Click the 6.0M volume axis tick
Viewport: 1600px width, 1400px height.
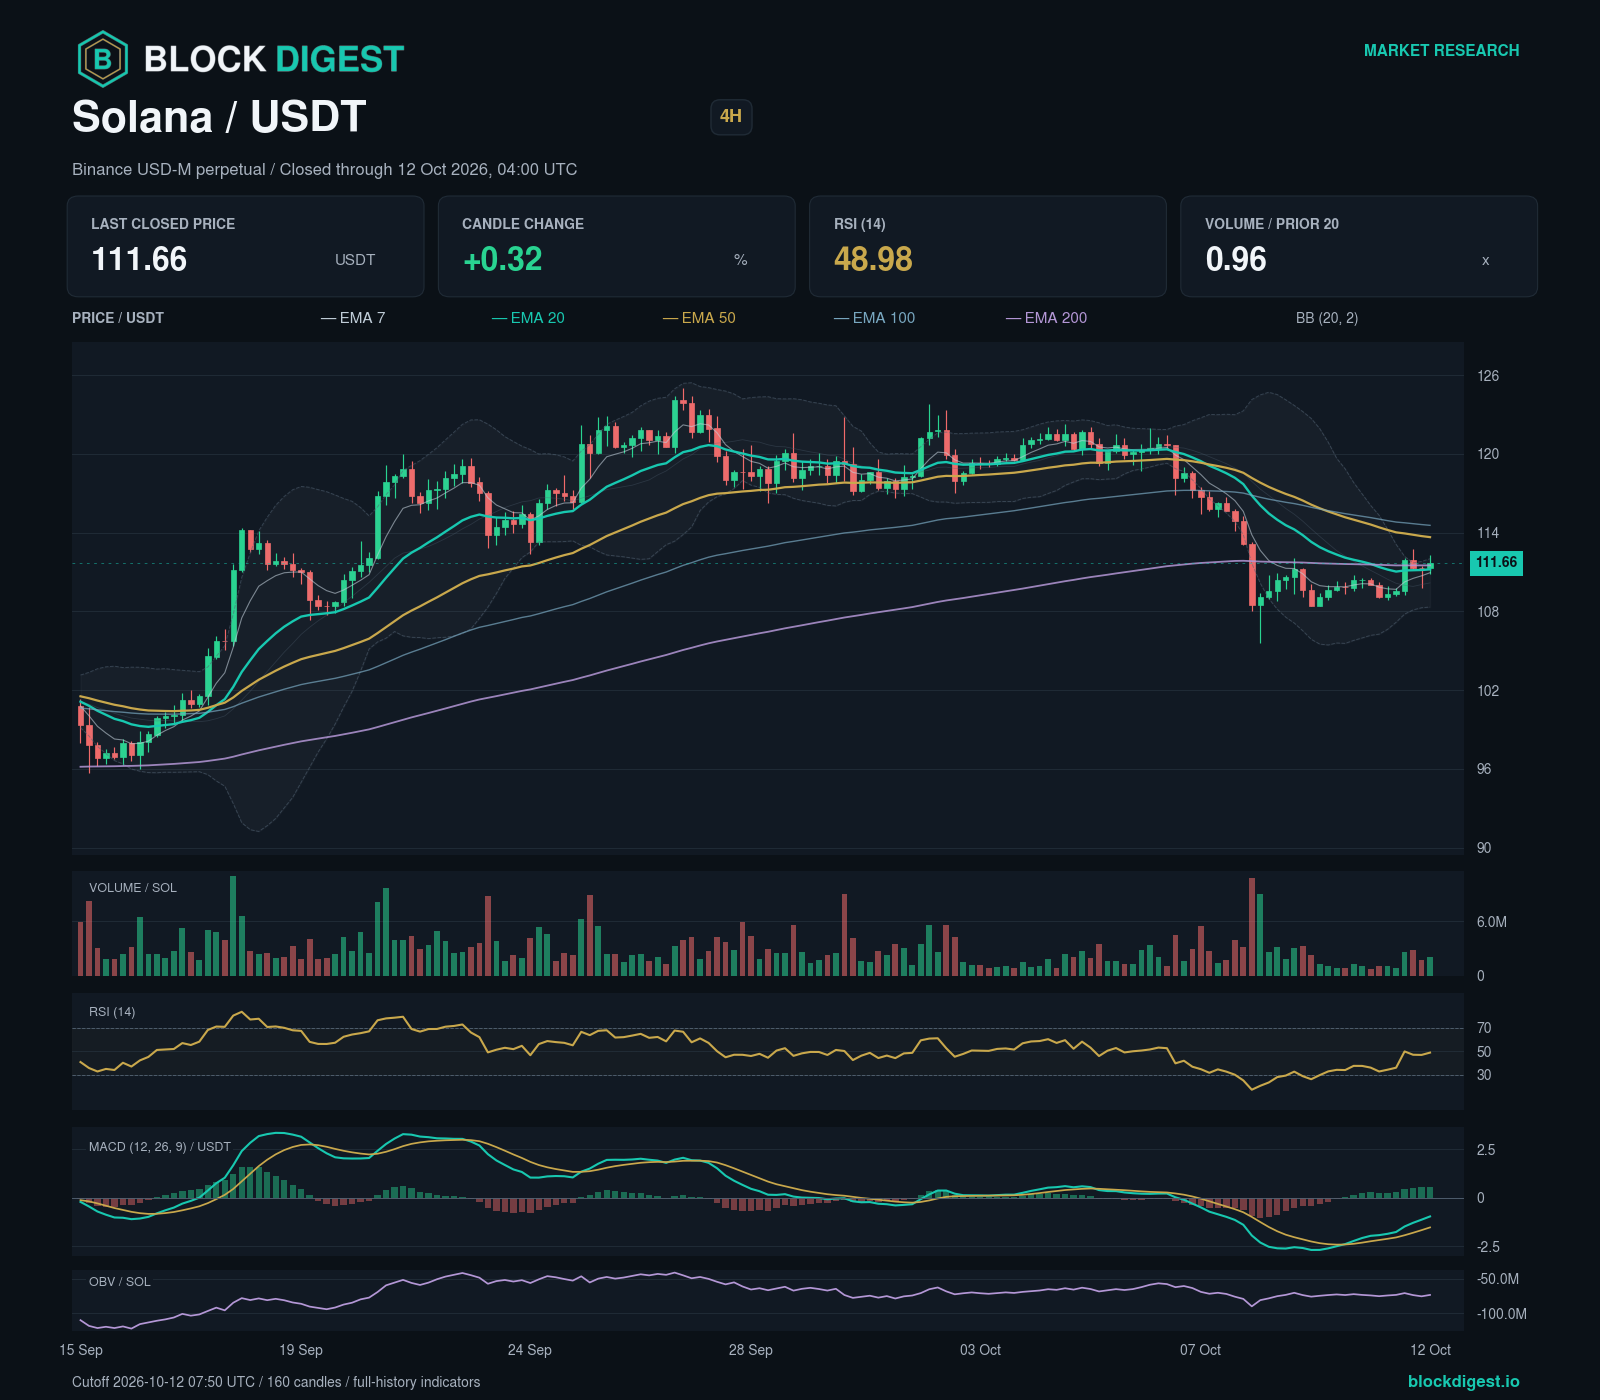tap(1492, 922)
